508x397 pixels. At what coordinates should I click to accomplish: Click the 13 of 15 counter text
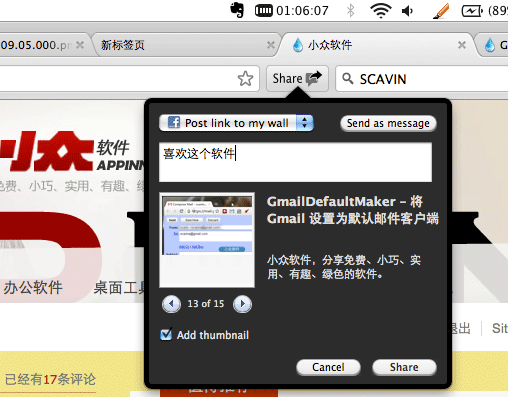[x=206, y=304]
